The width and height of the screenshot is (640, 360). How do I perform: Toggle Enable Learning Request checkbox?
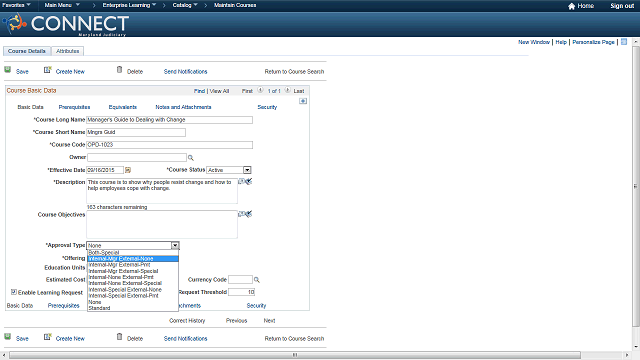click(x=13, y=292)
